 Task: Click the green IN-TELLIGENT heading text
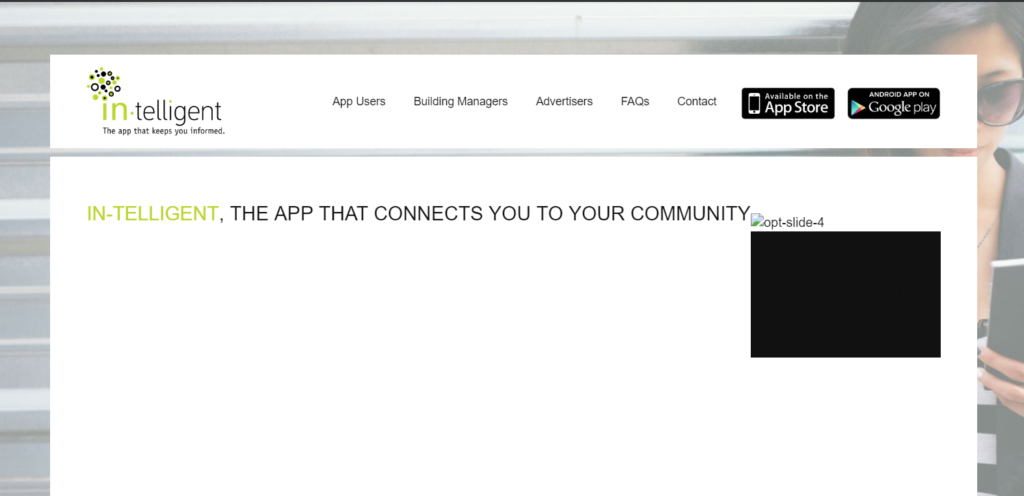tap(152, 213)
